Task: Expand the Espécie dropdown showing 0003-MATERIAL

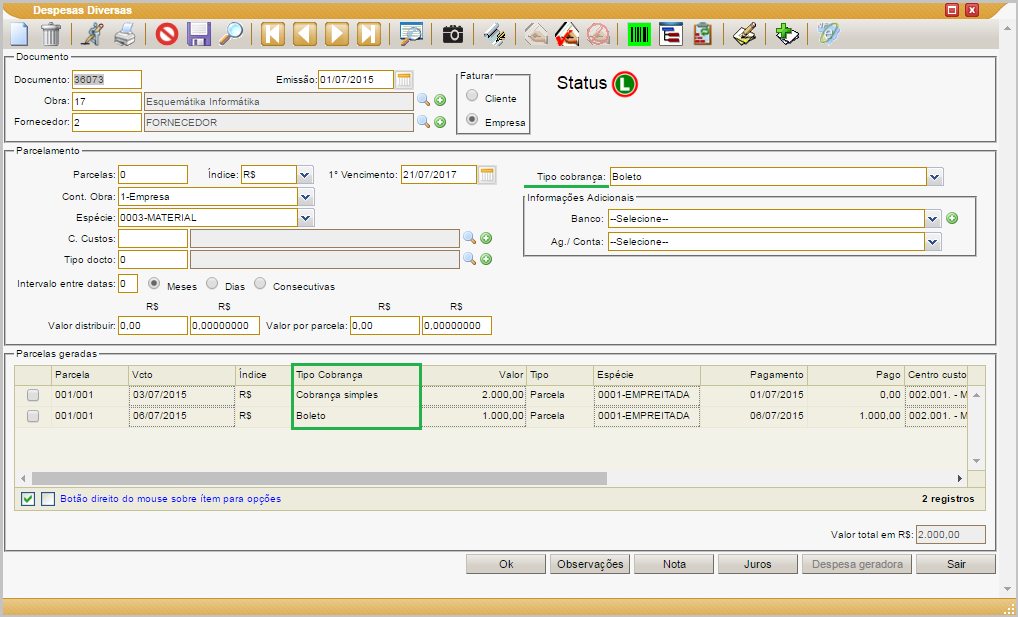Action: tap(306, 218)
